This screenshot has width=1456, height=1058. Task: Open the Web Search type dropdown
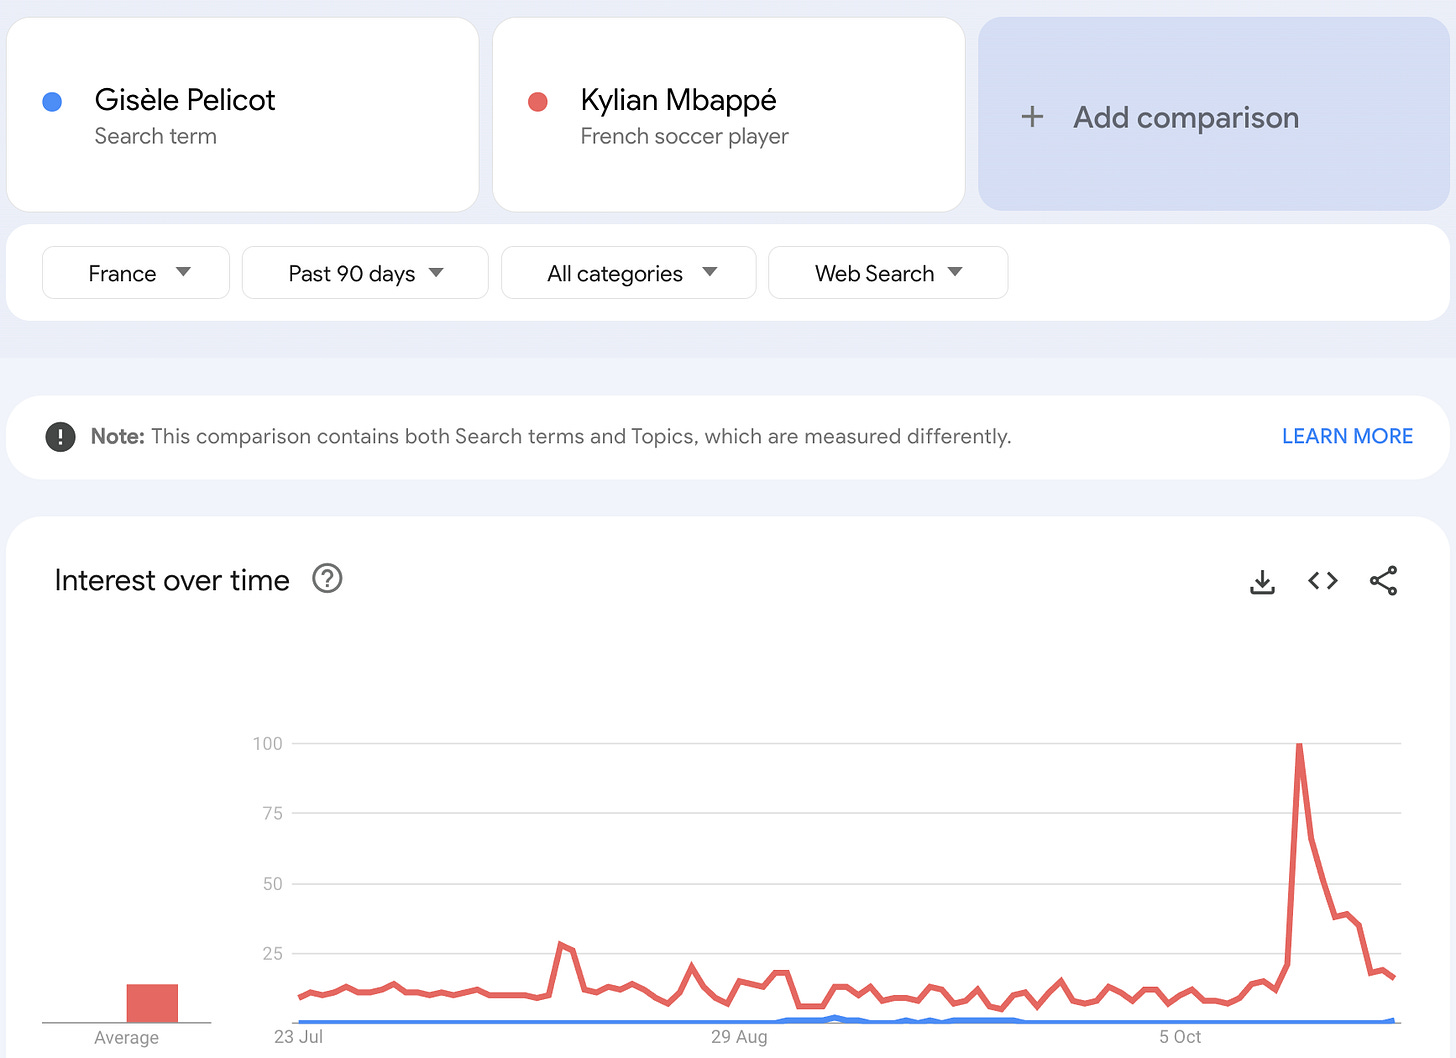click(x=888, y=273)
